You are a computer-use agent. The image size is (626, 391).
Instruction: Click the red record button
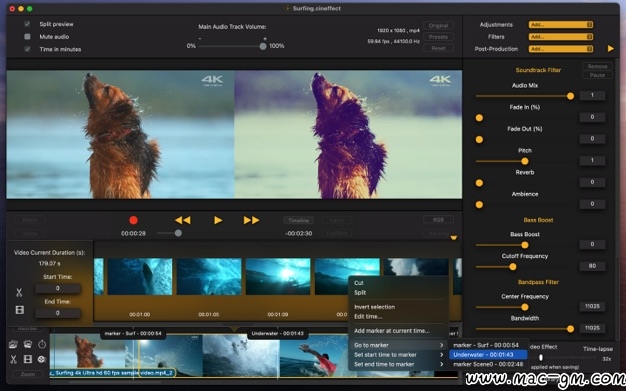pos(133,220)
